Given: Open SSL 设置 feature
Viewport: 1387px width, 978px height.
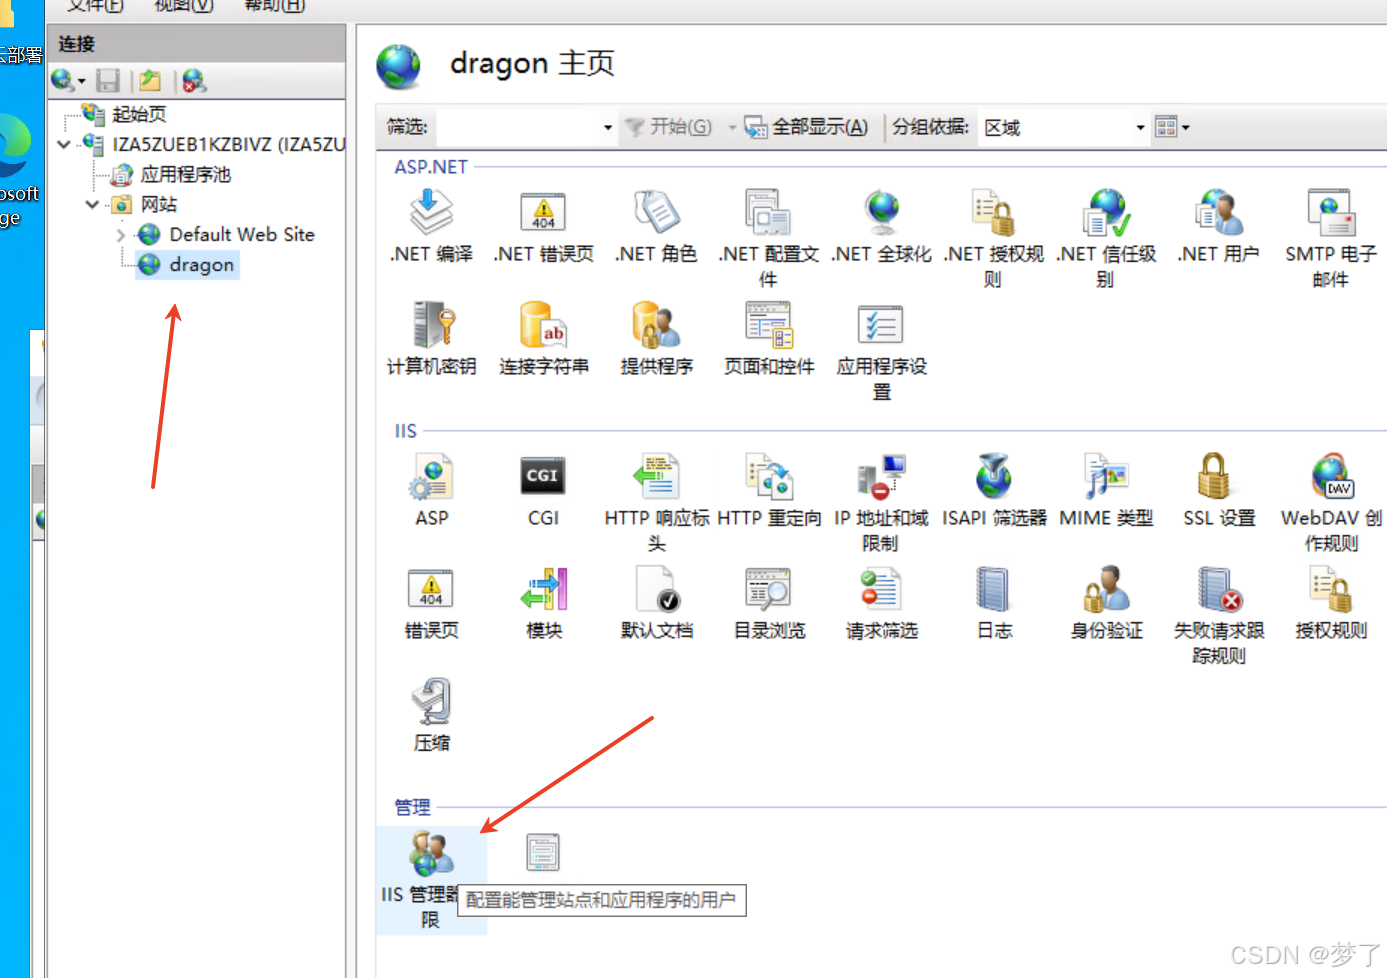Looking at the screenshot, I should tap(1218, 490).
